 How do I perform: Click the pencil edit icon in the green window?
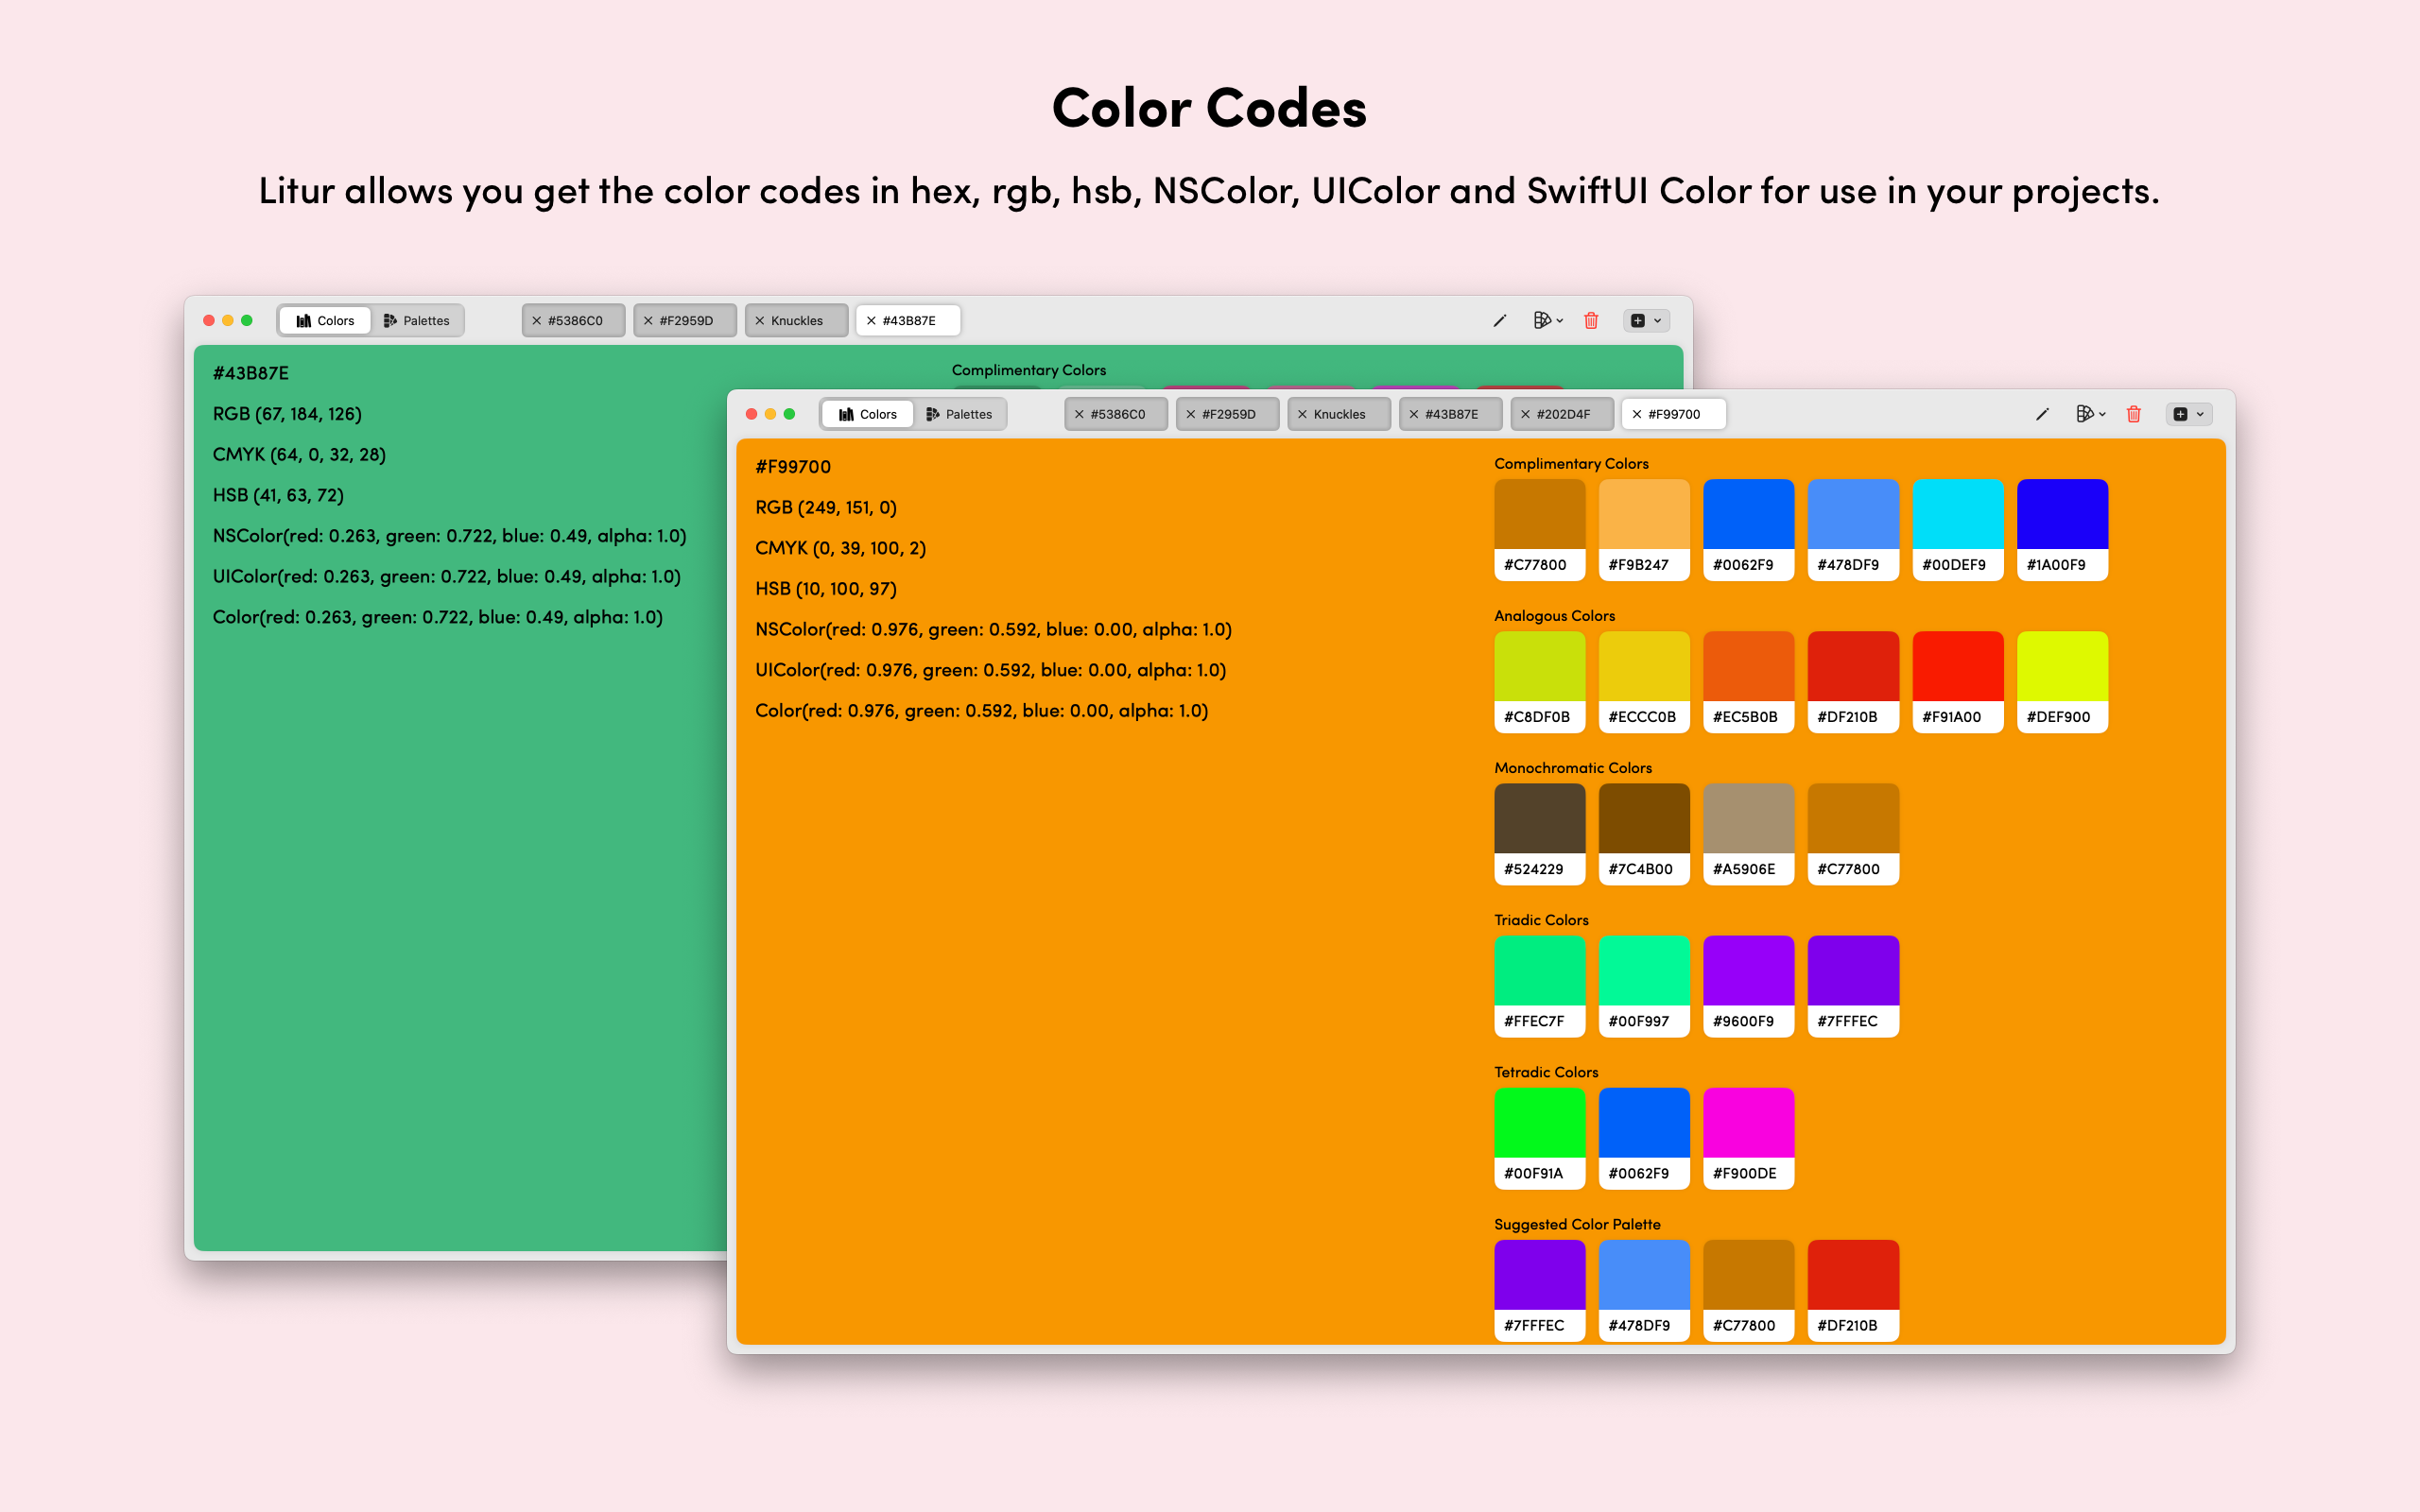click(x=1499, y=321)
